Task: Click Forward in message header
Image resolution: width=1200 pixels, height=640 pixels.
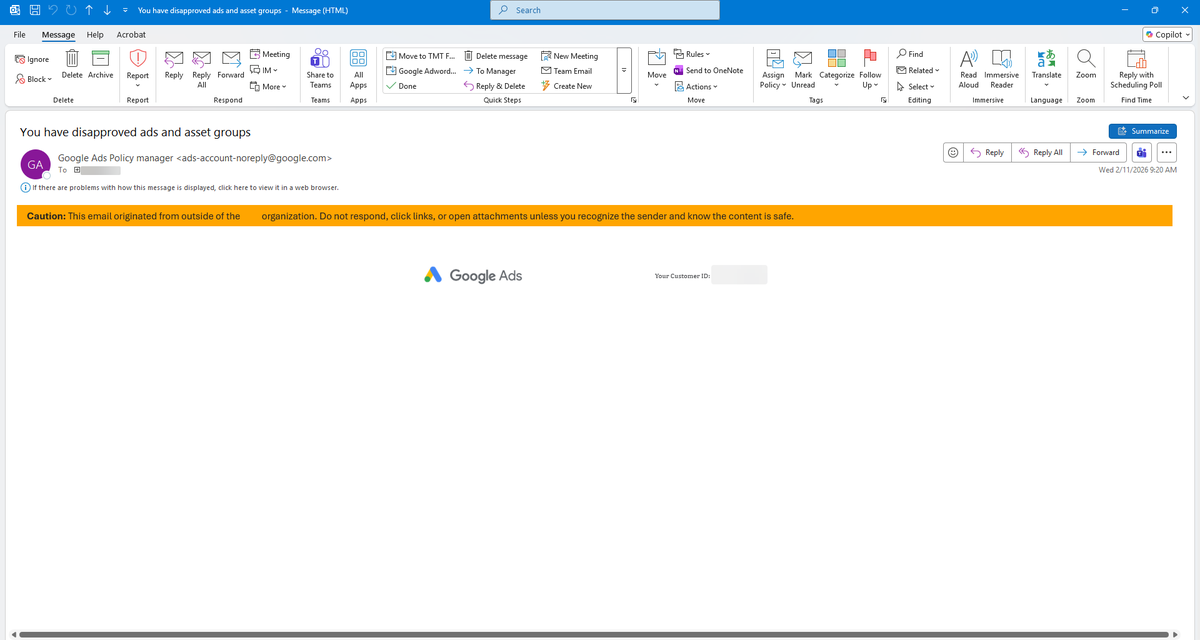Action: pos(1098,152)
